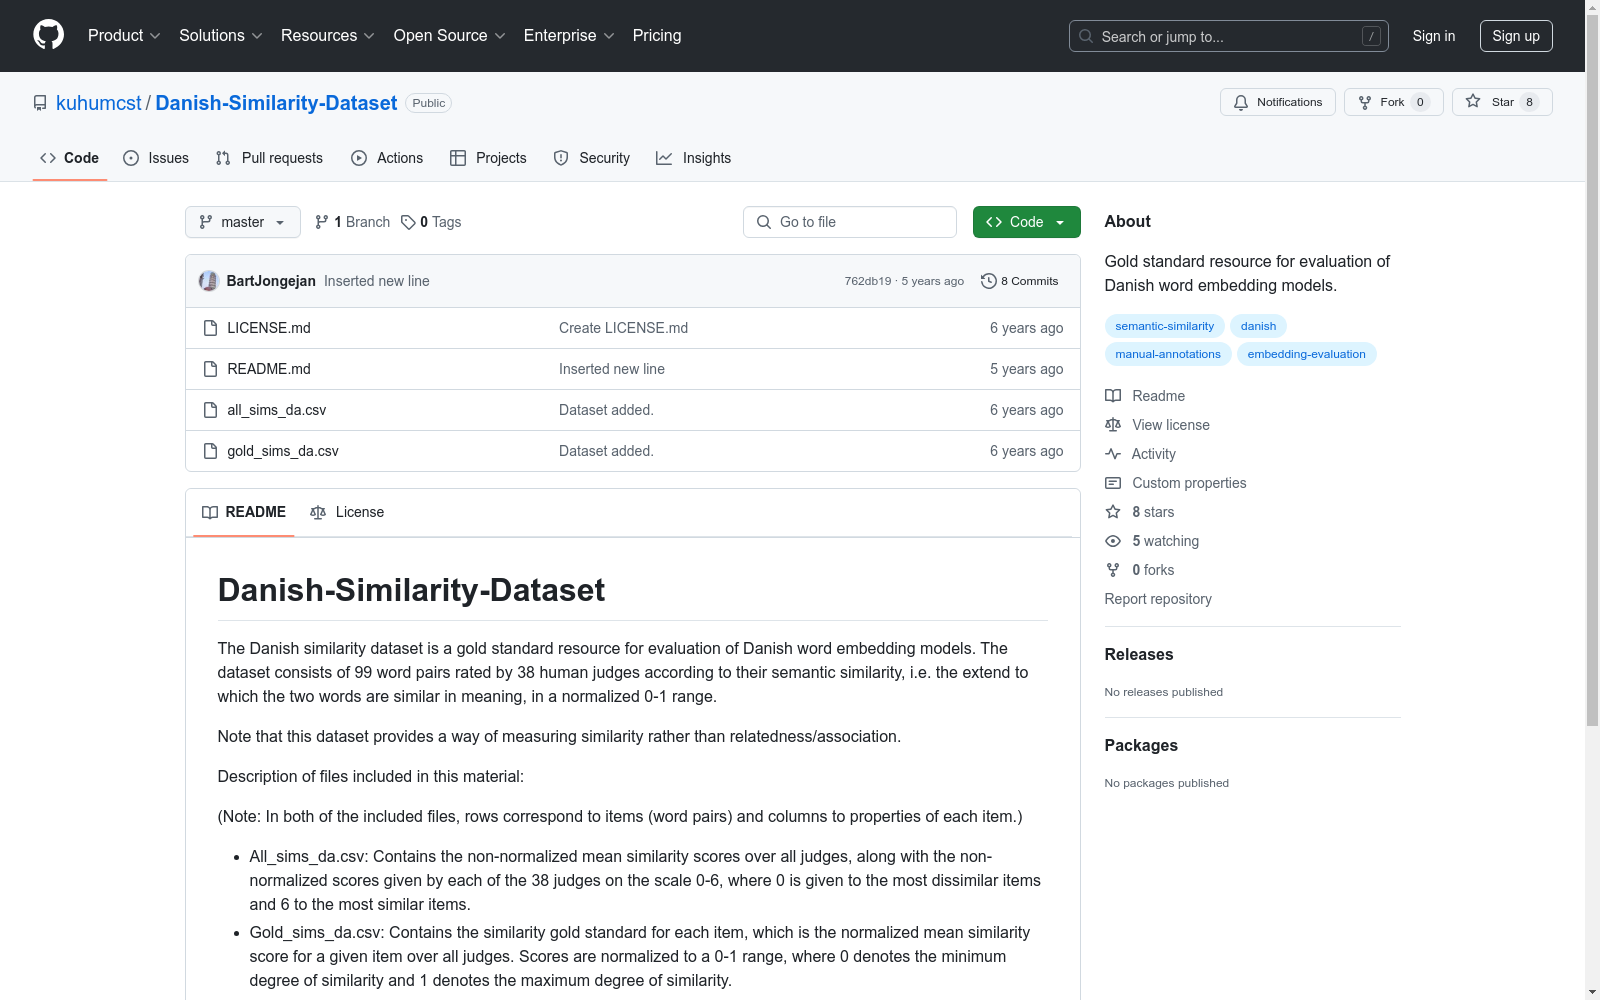Open the Pricing page

(657, 35)
